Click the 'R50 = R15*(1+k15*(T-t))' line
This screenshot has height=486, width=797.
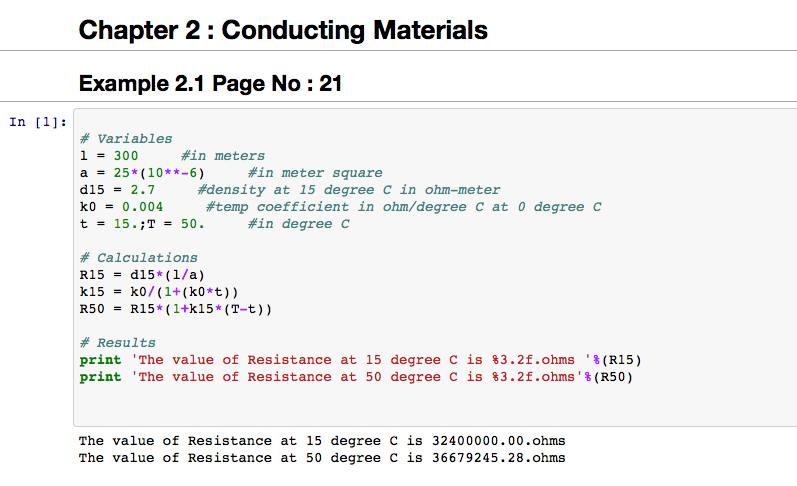175,309
